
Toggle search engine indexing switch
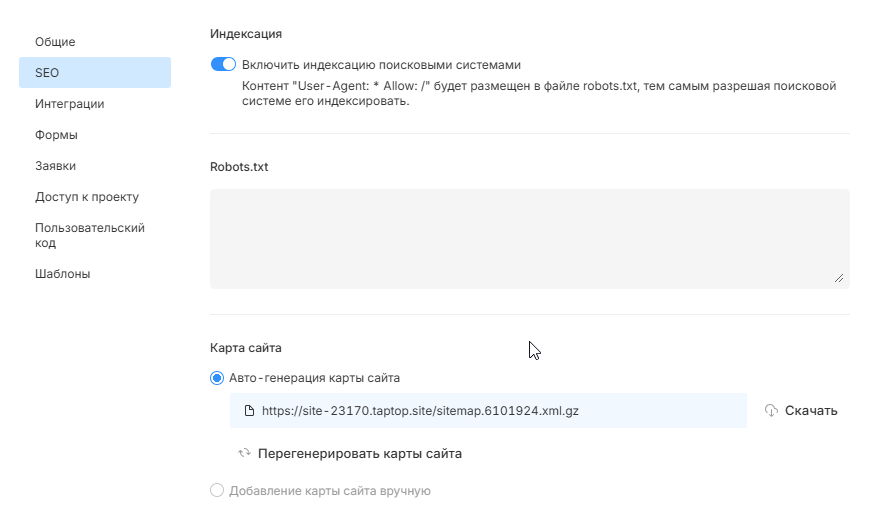click(x=223, y=64)
